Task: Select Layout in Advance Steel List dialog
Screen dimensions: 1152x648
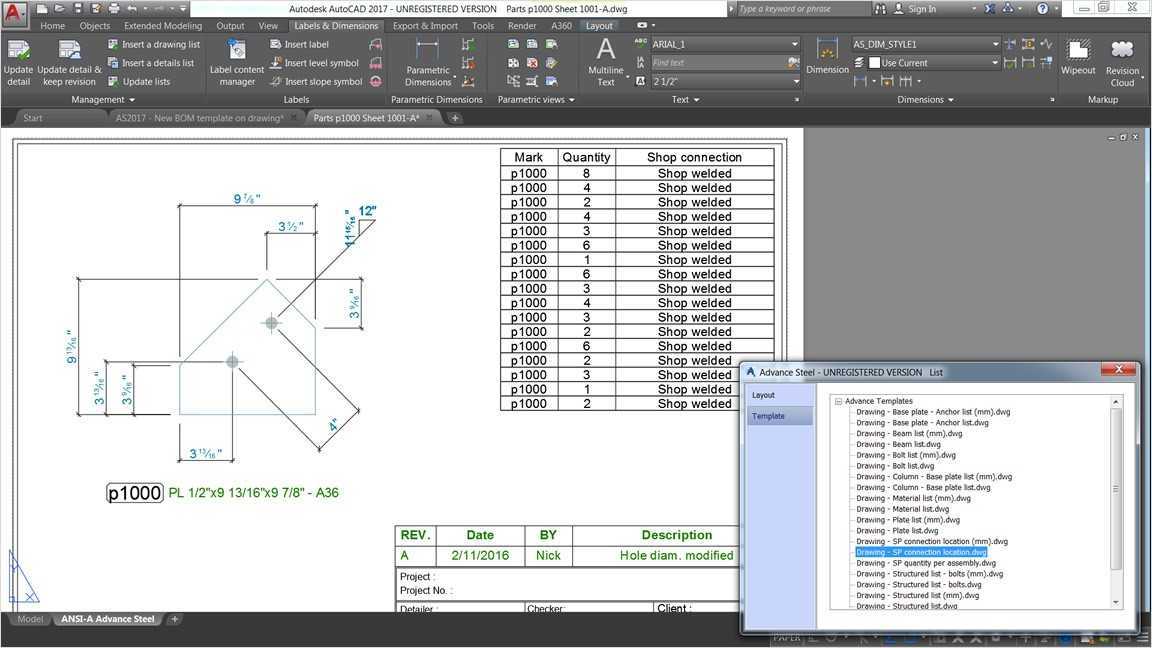Action: point(763,395)
